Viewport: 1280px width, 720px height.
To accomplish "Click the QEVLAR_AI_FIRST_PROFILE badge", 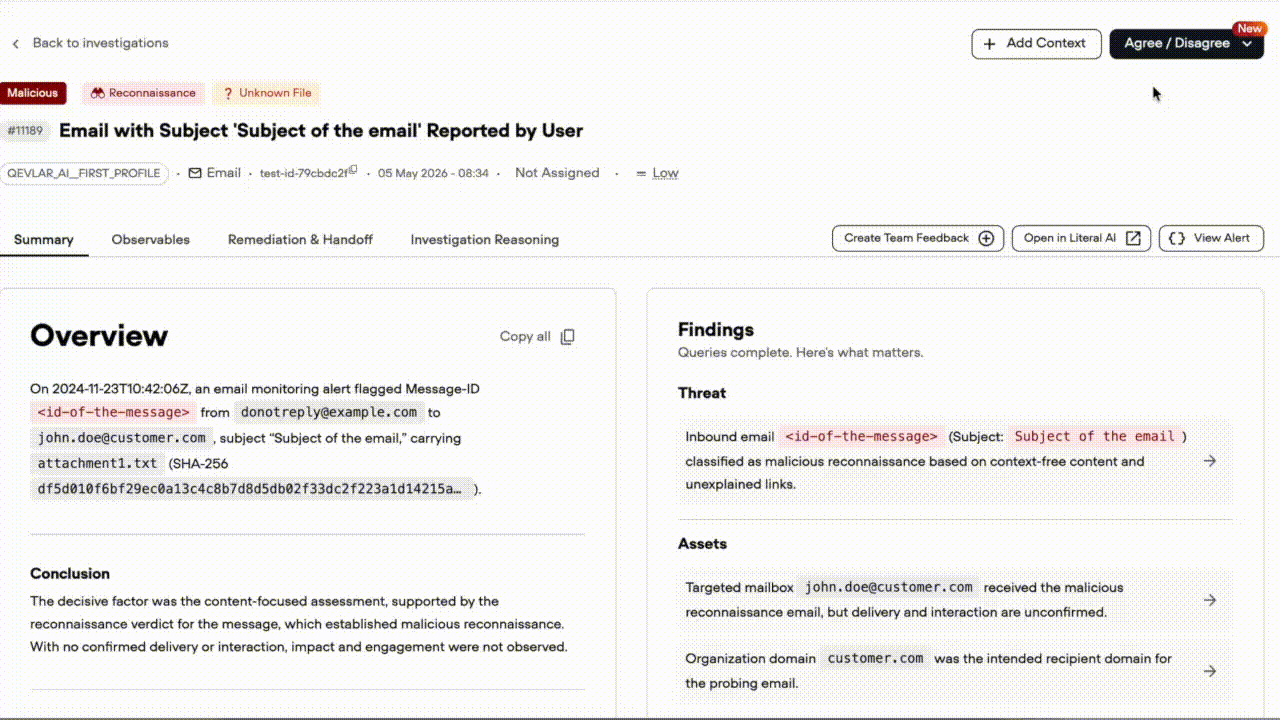I will [x=84, y=173].
